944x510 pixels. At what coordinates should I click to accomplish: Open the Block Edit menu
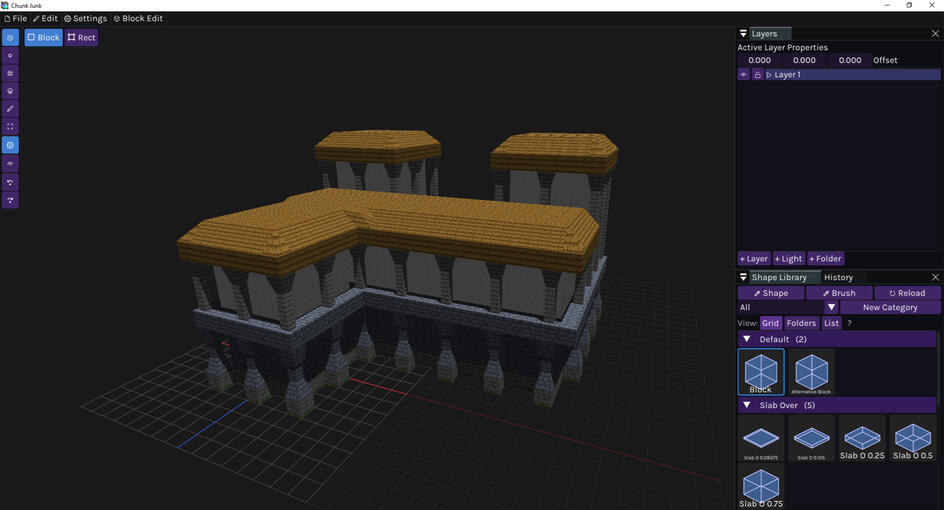click(x=138, y=19)
